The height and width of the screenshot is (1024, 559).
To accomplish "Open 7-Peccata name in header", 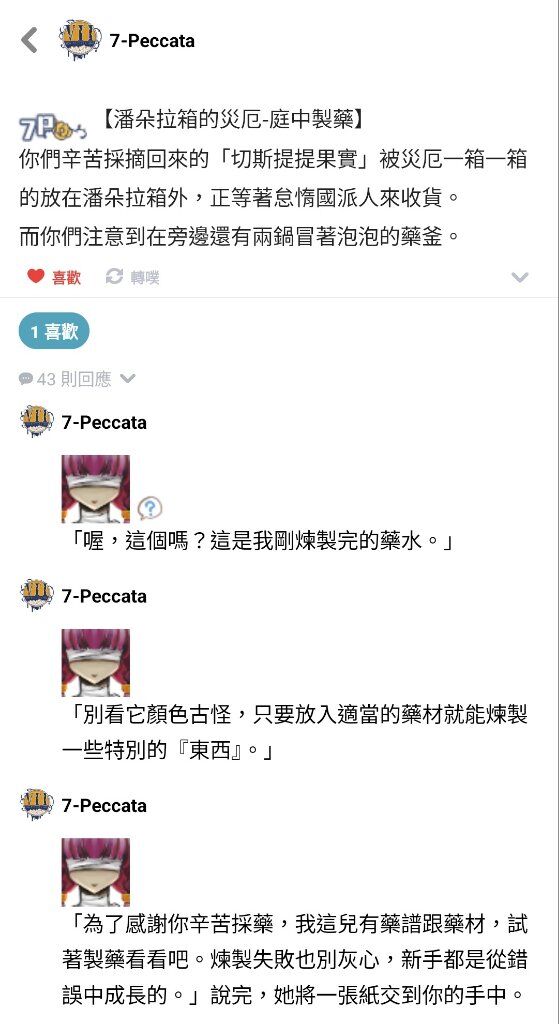I will click(x=152, y=40).
